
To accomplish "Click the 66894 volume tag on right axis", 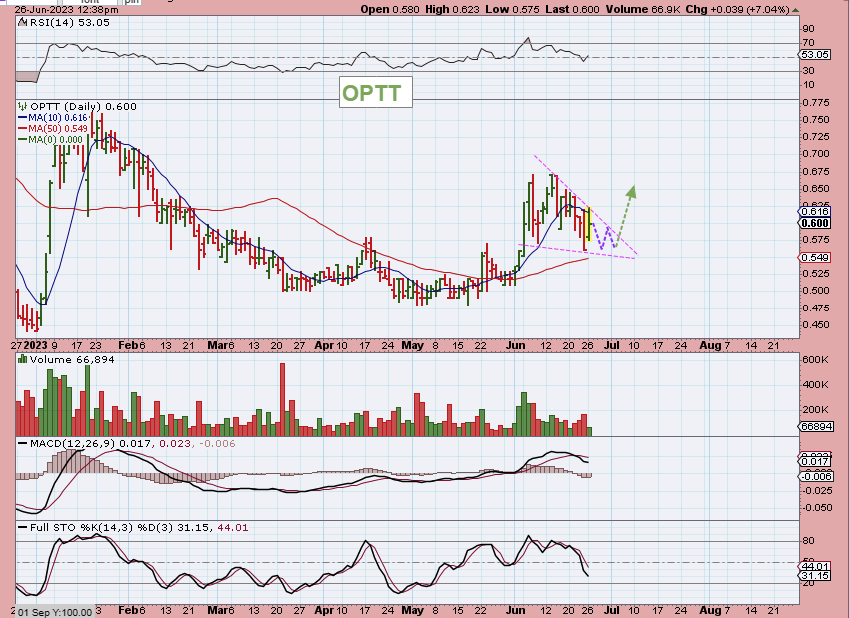I will (x=816, y=426).
